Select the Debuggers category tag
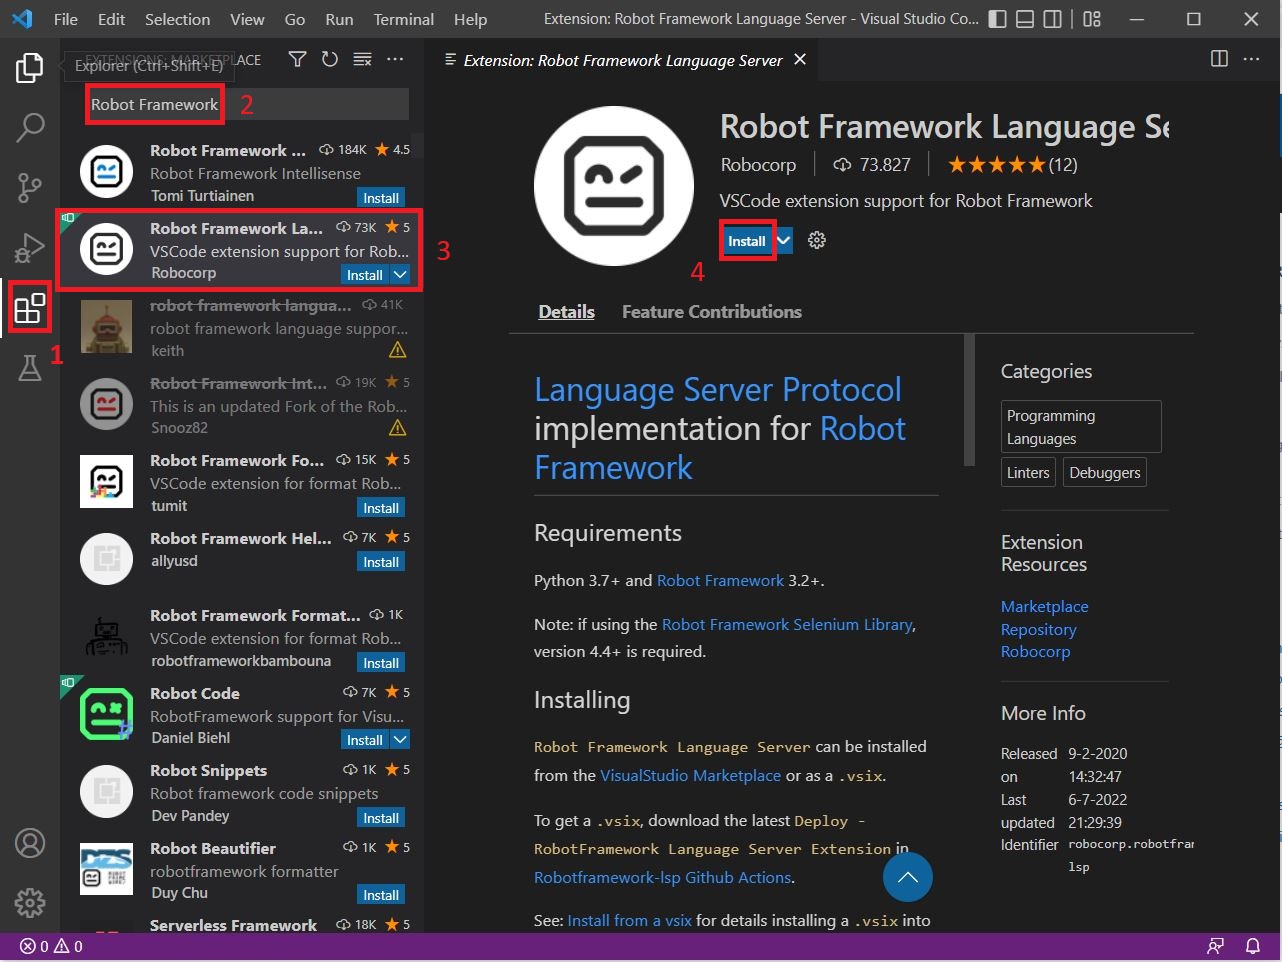1282x962 pixels. click(1105, 473)
